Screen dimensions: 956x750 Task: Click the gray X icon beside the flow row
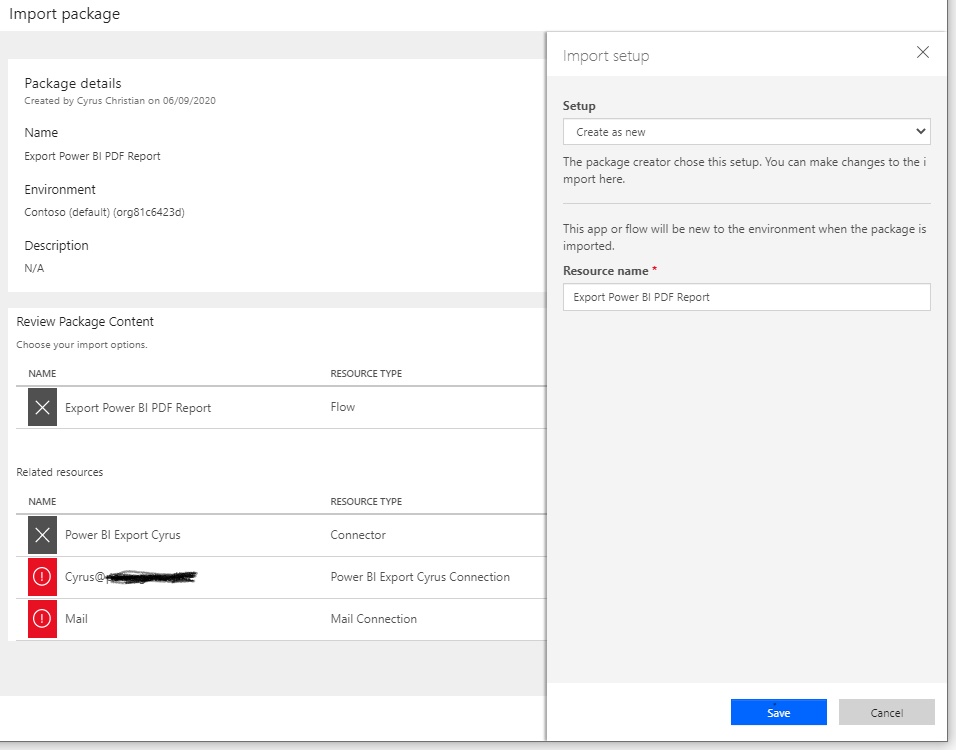tap(42, 408)
